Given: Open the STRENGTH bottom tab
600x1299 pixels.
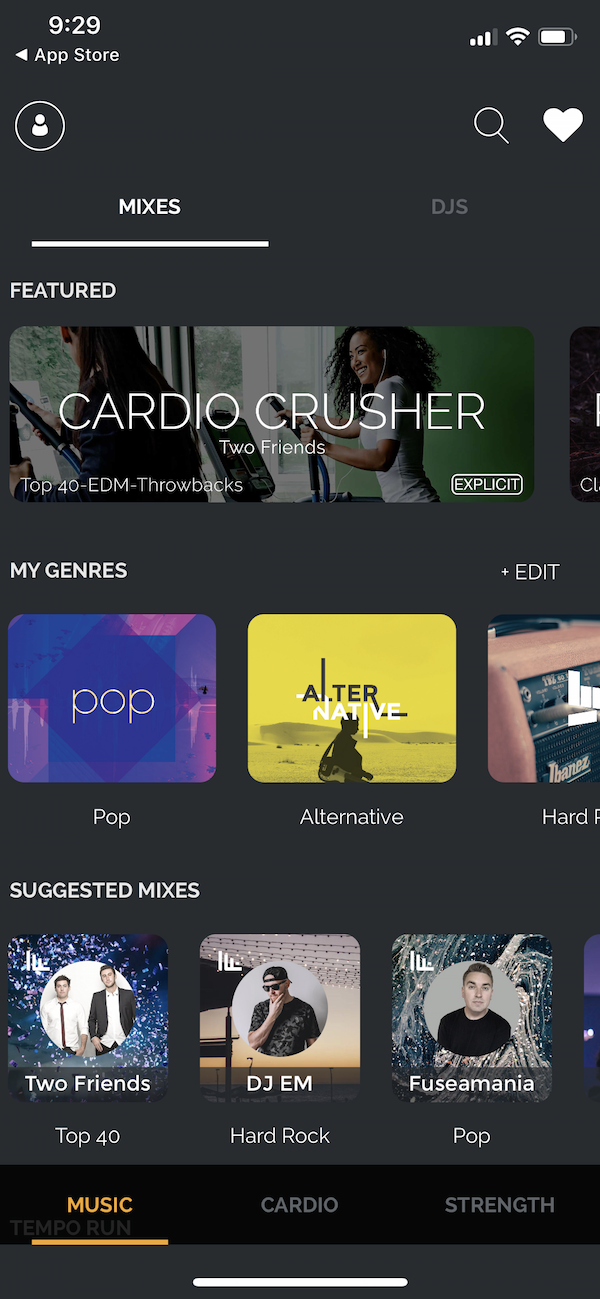Looking at the screenshot, I should coord(499,1205).
